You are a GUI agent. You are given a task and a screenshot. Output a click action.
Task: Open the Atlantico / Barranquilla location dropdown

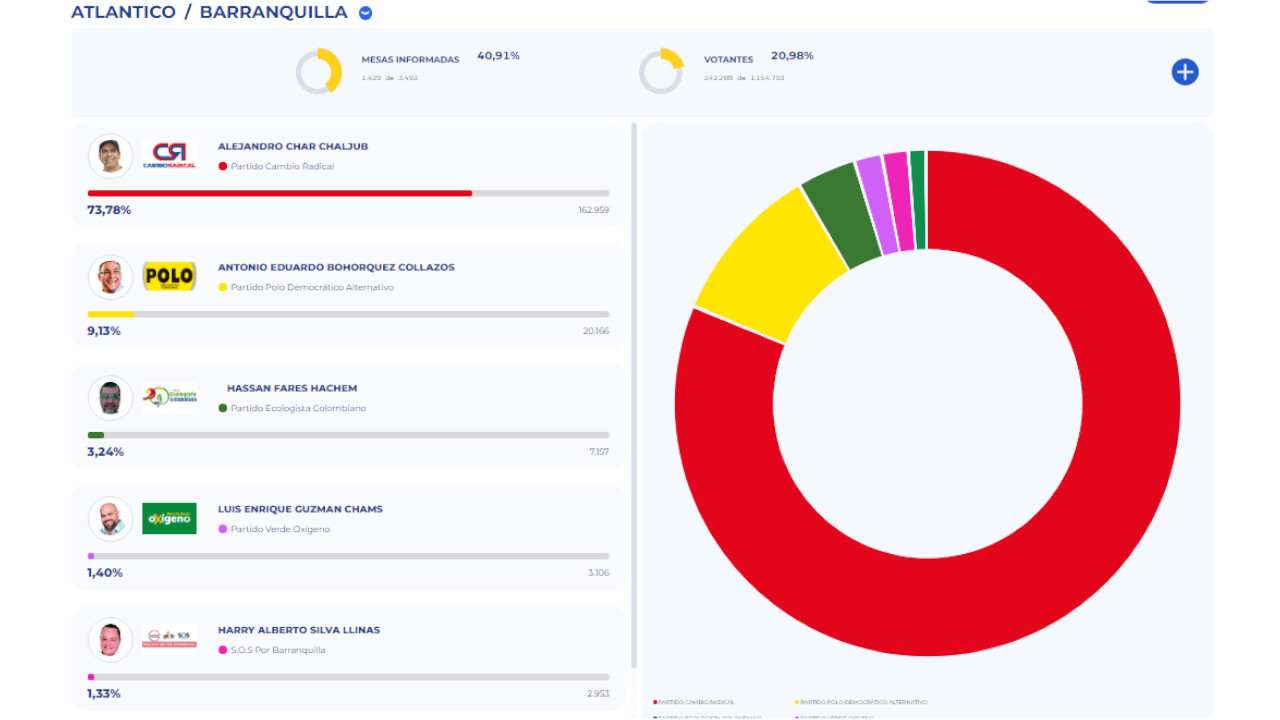[366, 13]
